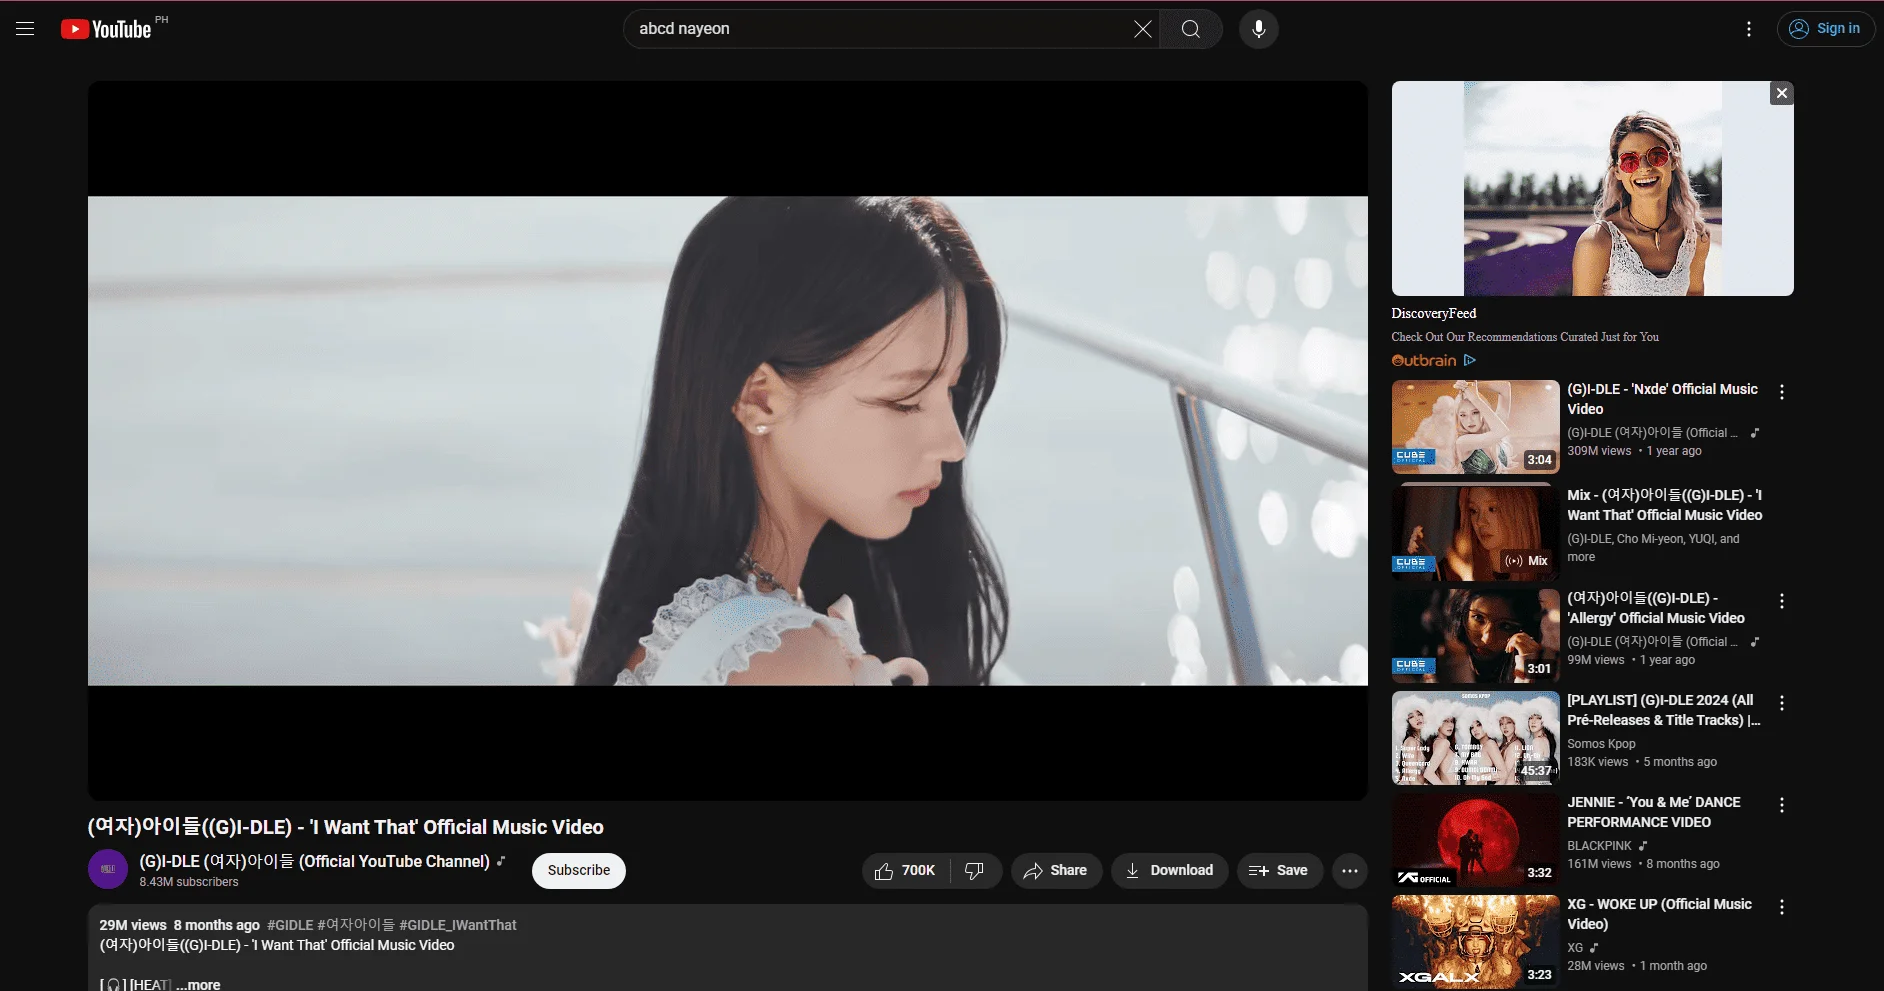Open XG - WOKE UP video title
The width and height of the screenshot is (1884, 991).
(x=1660, y=914)
